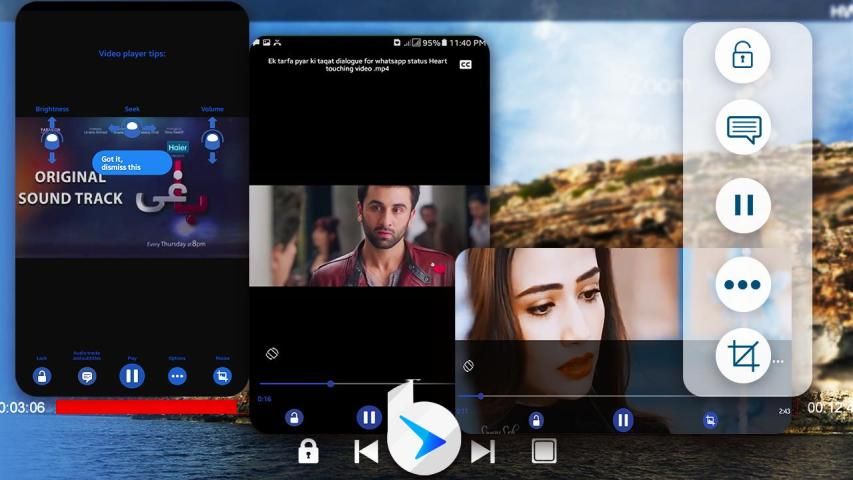Screen dimensions: 853x480
Task: Select the crop icon in the white panel
Action: click(x=743, y=355)
